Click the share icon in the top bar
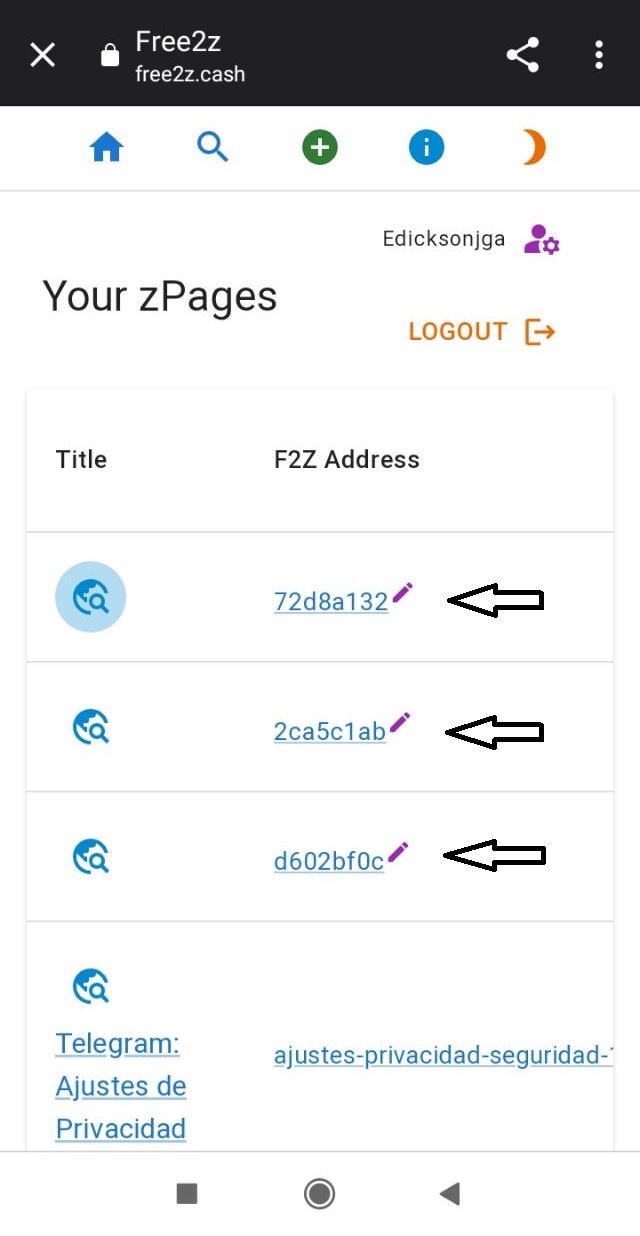The height and width of the screenshot is (1236, 640). pos(522,55)
